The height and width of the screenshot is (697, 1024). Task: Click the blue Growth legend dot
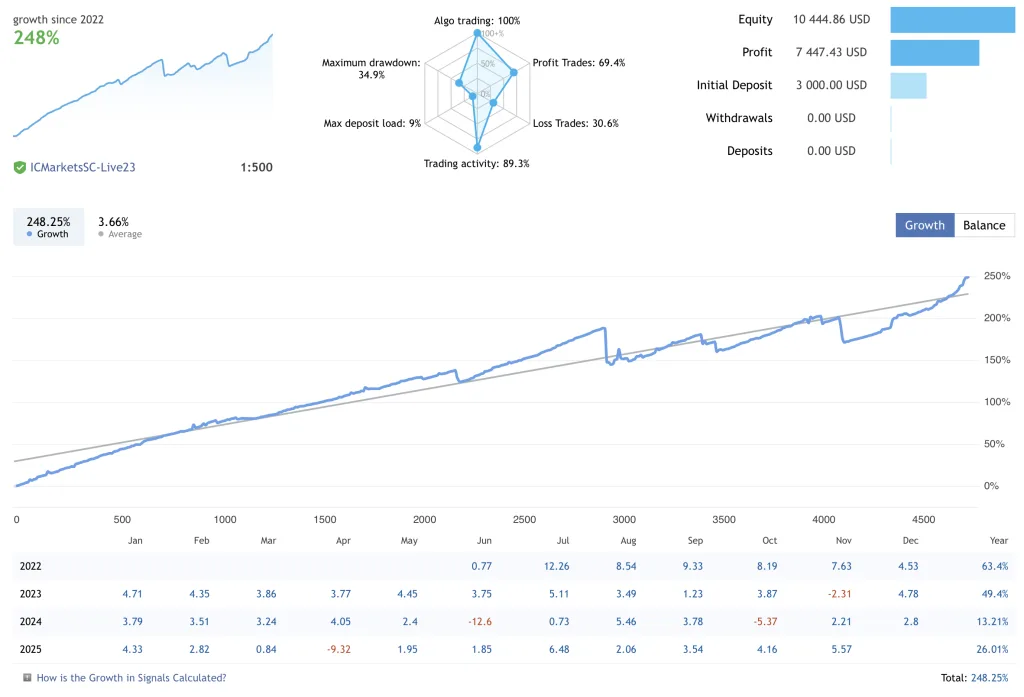click(29, 234)
